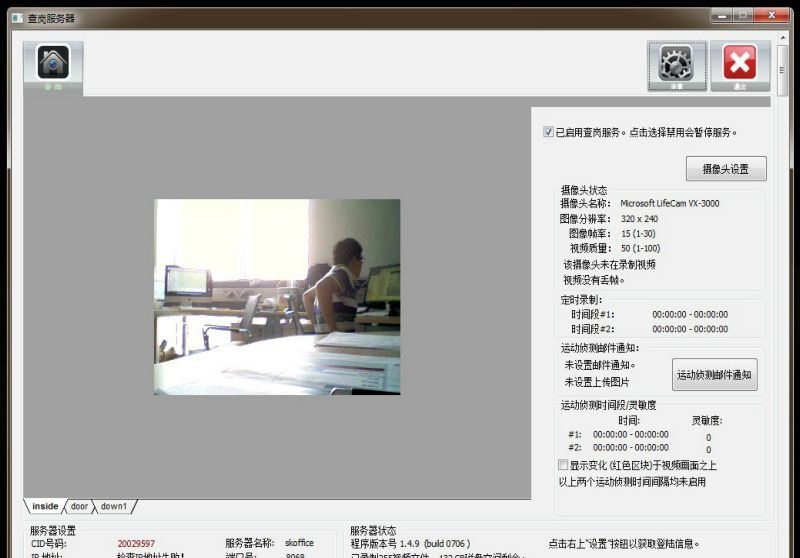Select camera name Microsoft LifeCam VX-3000
This screenshot has height=558, width=800.
[669, 203]
